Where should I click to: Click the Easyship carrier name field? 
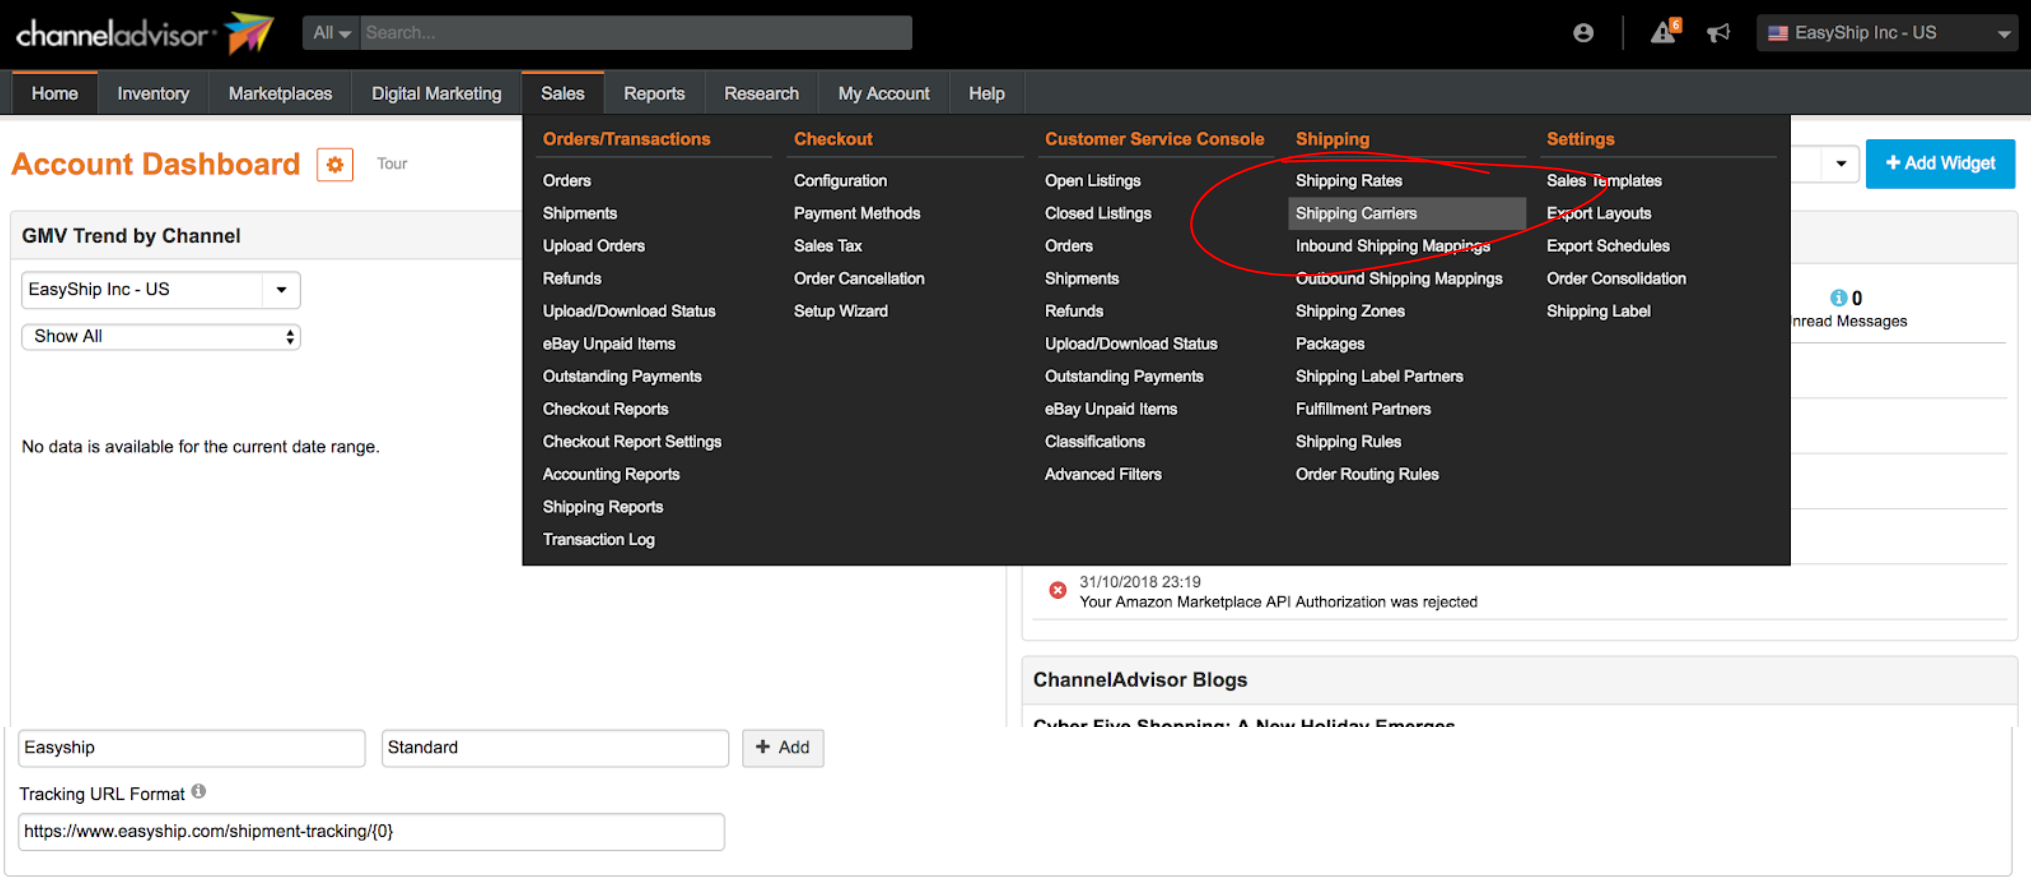pos(191,748)
